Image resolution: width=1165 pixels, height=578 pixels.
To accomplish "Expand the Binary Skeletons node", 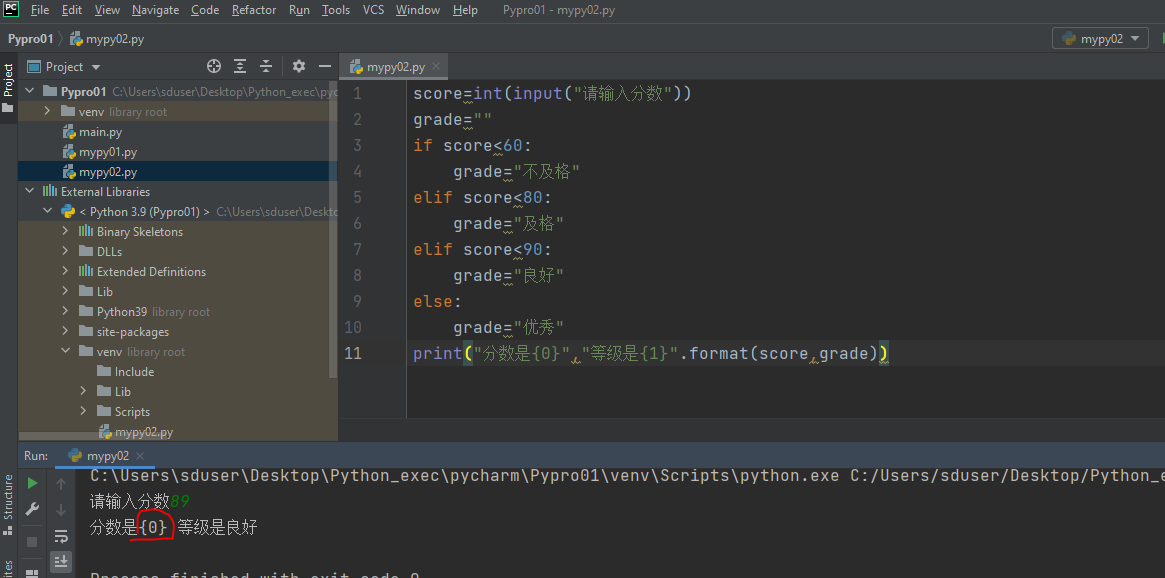I will (66, 232).
